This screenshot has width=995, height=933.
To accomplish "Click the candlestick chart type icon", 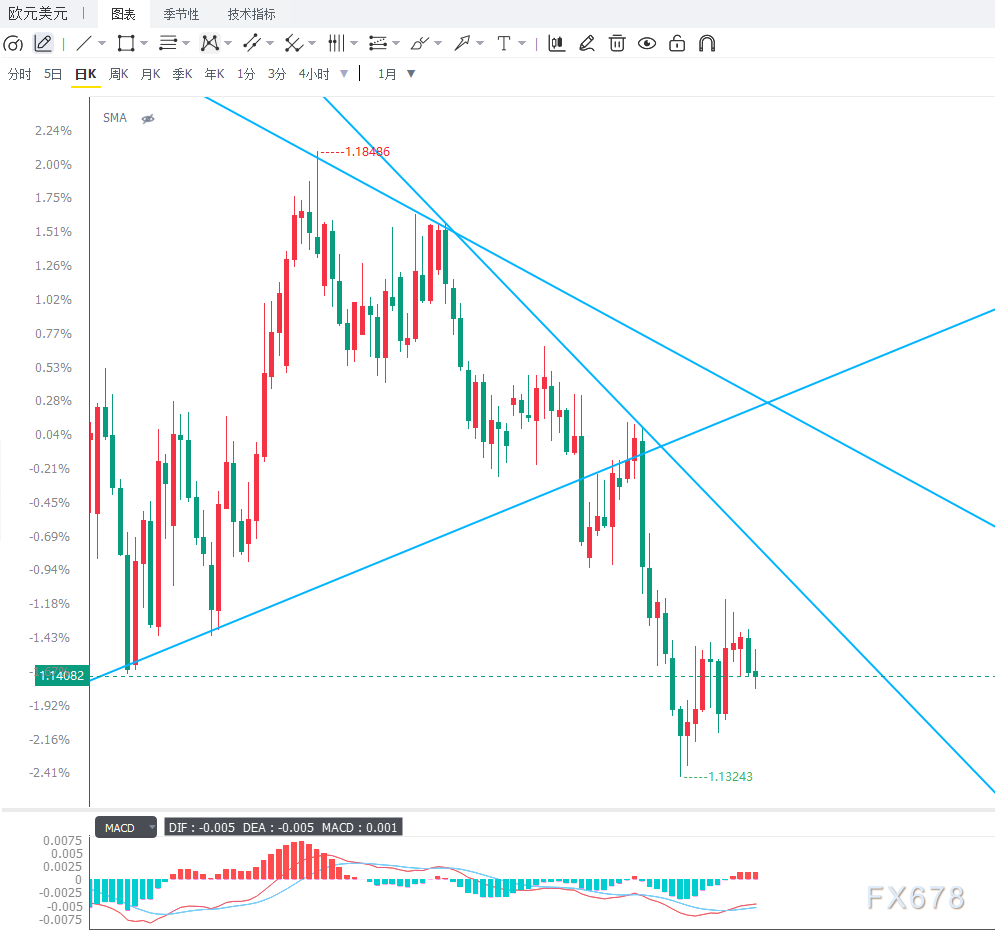I will 557,43.
